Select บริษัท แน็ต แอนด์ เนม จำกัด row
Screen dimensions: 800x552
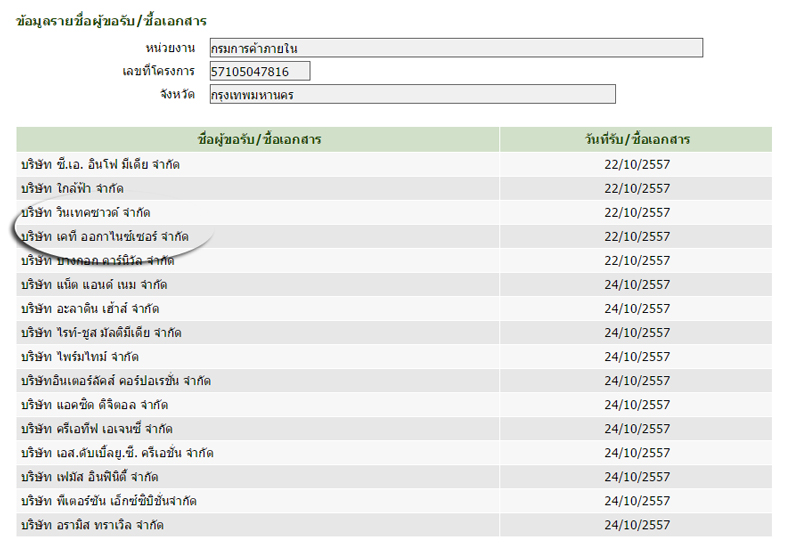tap(93, 285)
